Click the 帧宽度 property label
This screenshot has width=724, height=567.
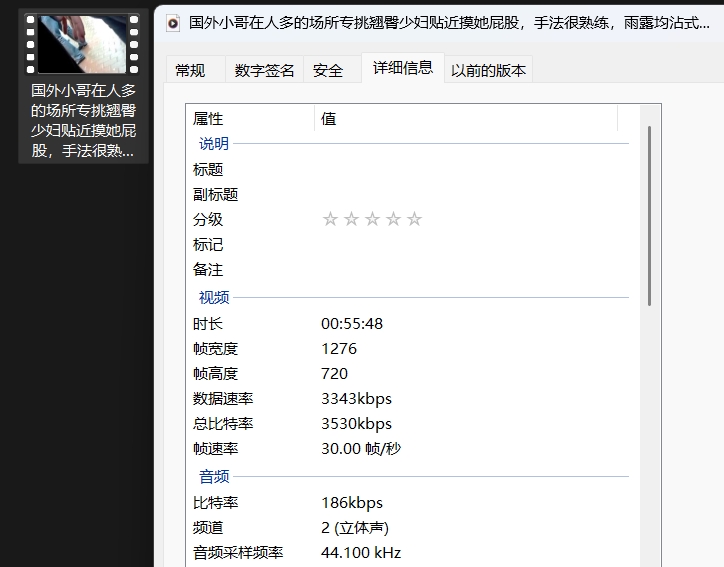click(x=215, y=349)
